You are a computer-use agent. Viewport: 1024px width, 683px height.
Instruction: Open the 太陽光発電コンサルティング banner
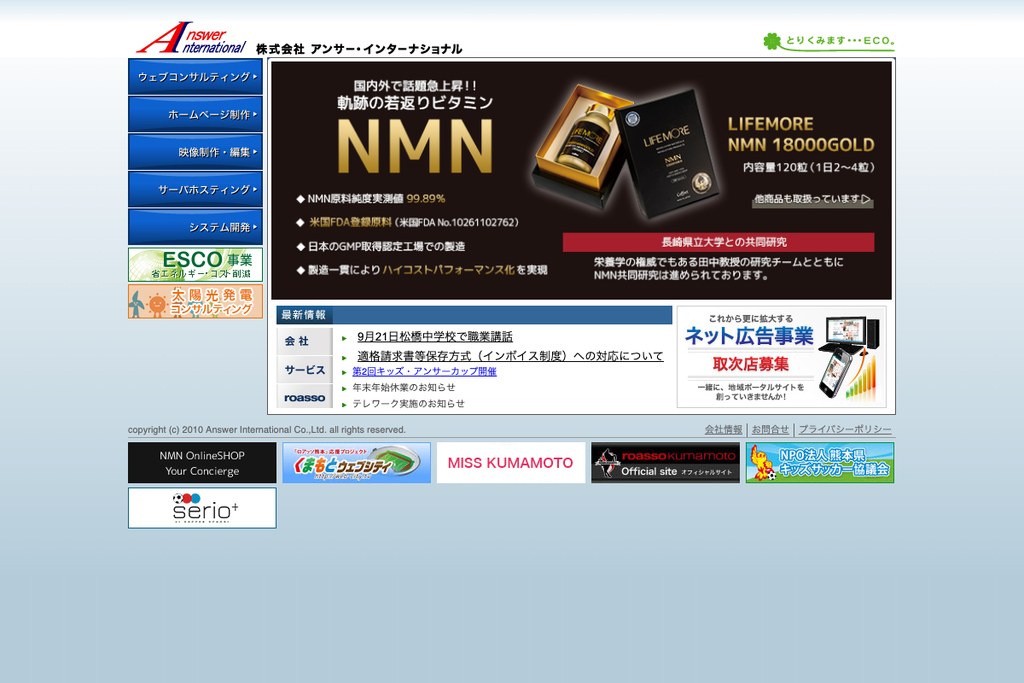tap(195, 301)
